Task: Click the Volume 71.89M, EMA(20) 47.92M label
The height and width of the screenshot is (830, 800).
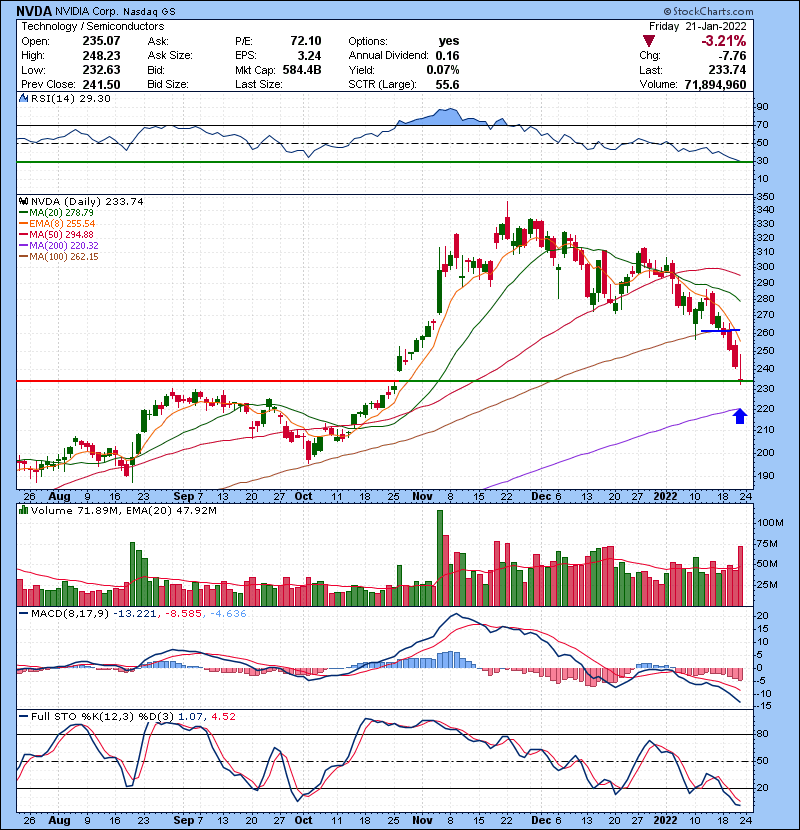Action: click(x=124, y=511)
